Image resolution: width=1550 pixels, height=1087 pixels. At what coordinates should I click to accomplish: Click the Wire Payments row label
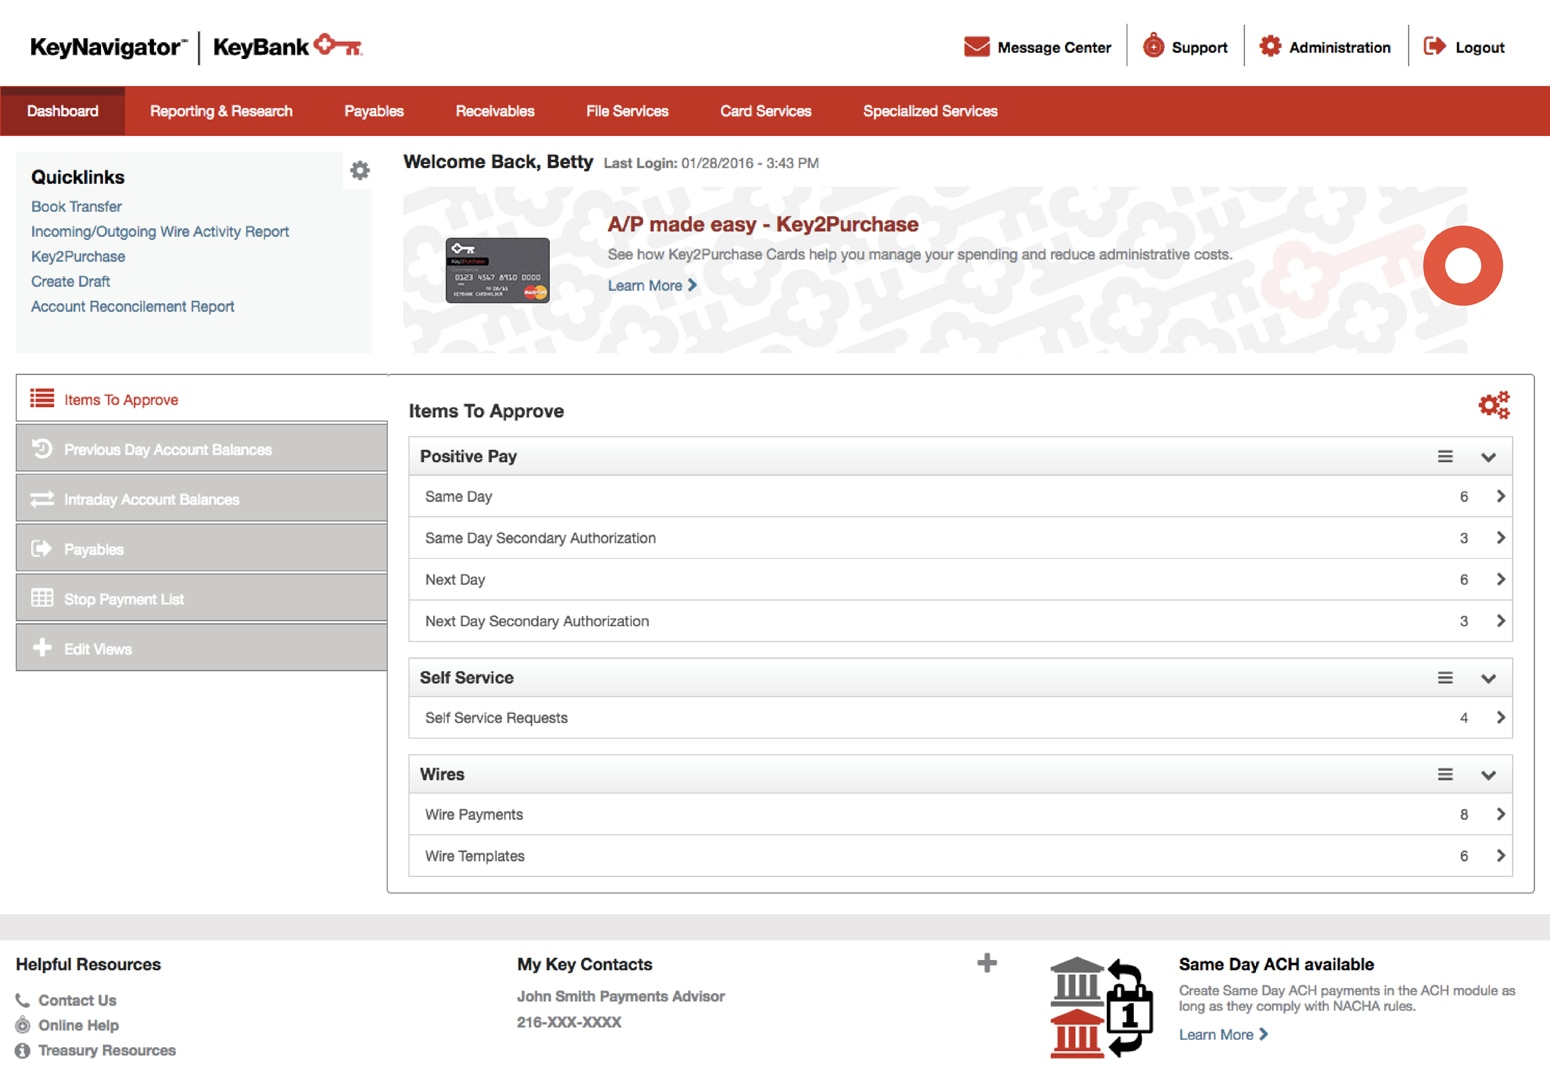pos(474,815)
